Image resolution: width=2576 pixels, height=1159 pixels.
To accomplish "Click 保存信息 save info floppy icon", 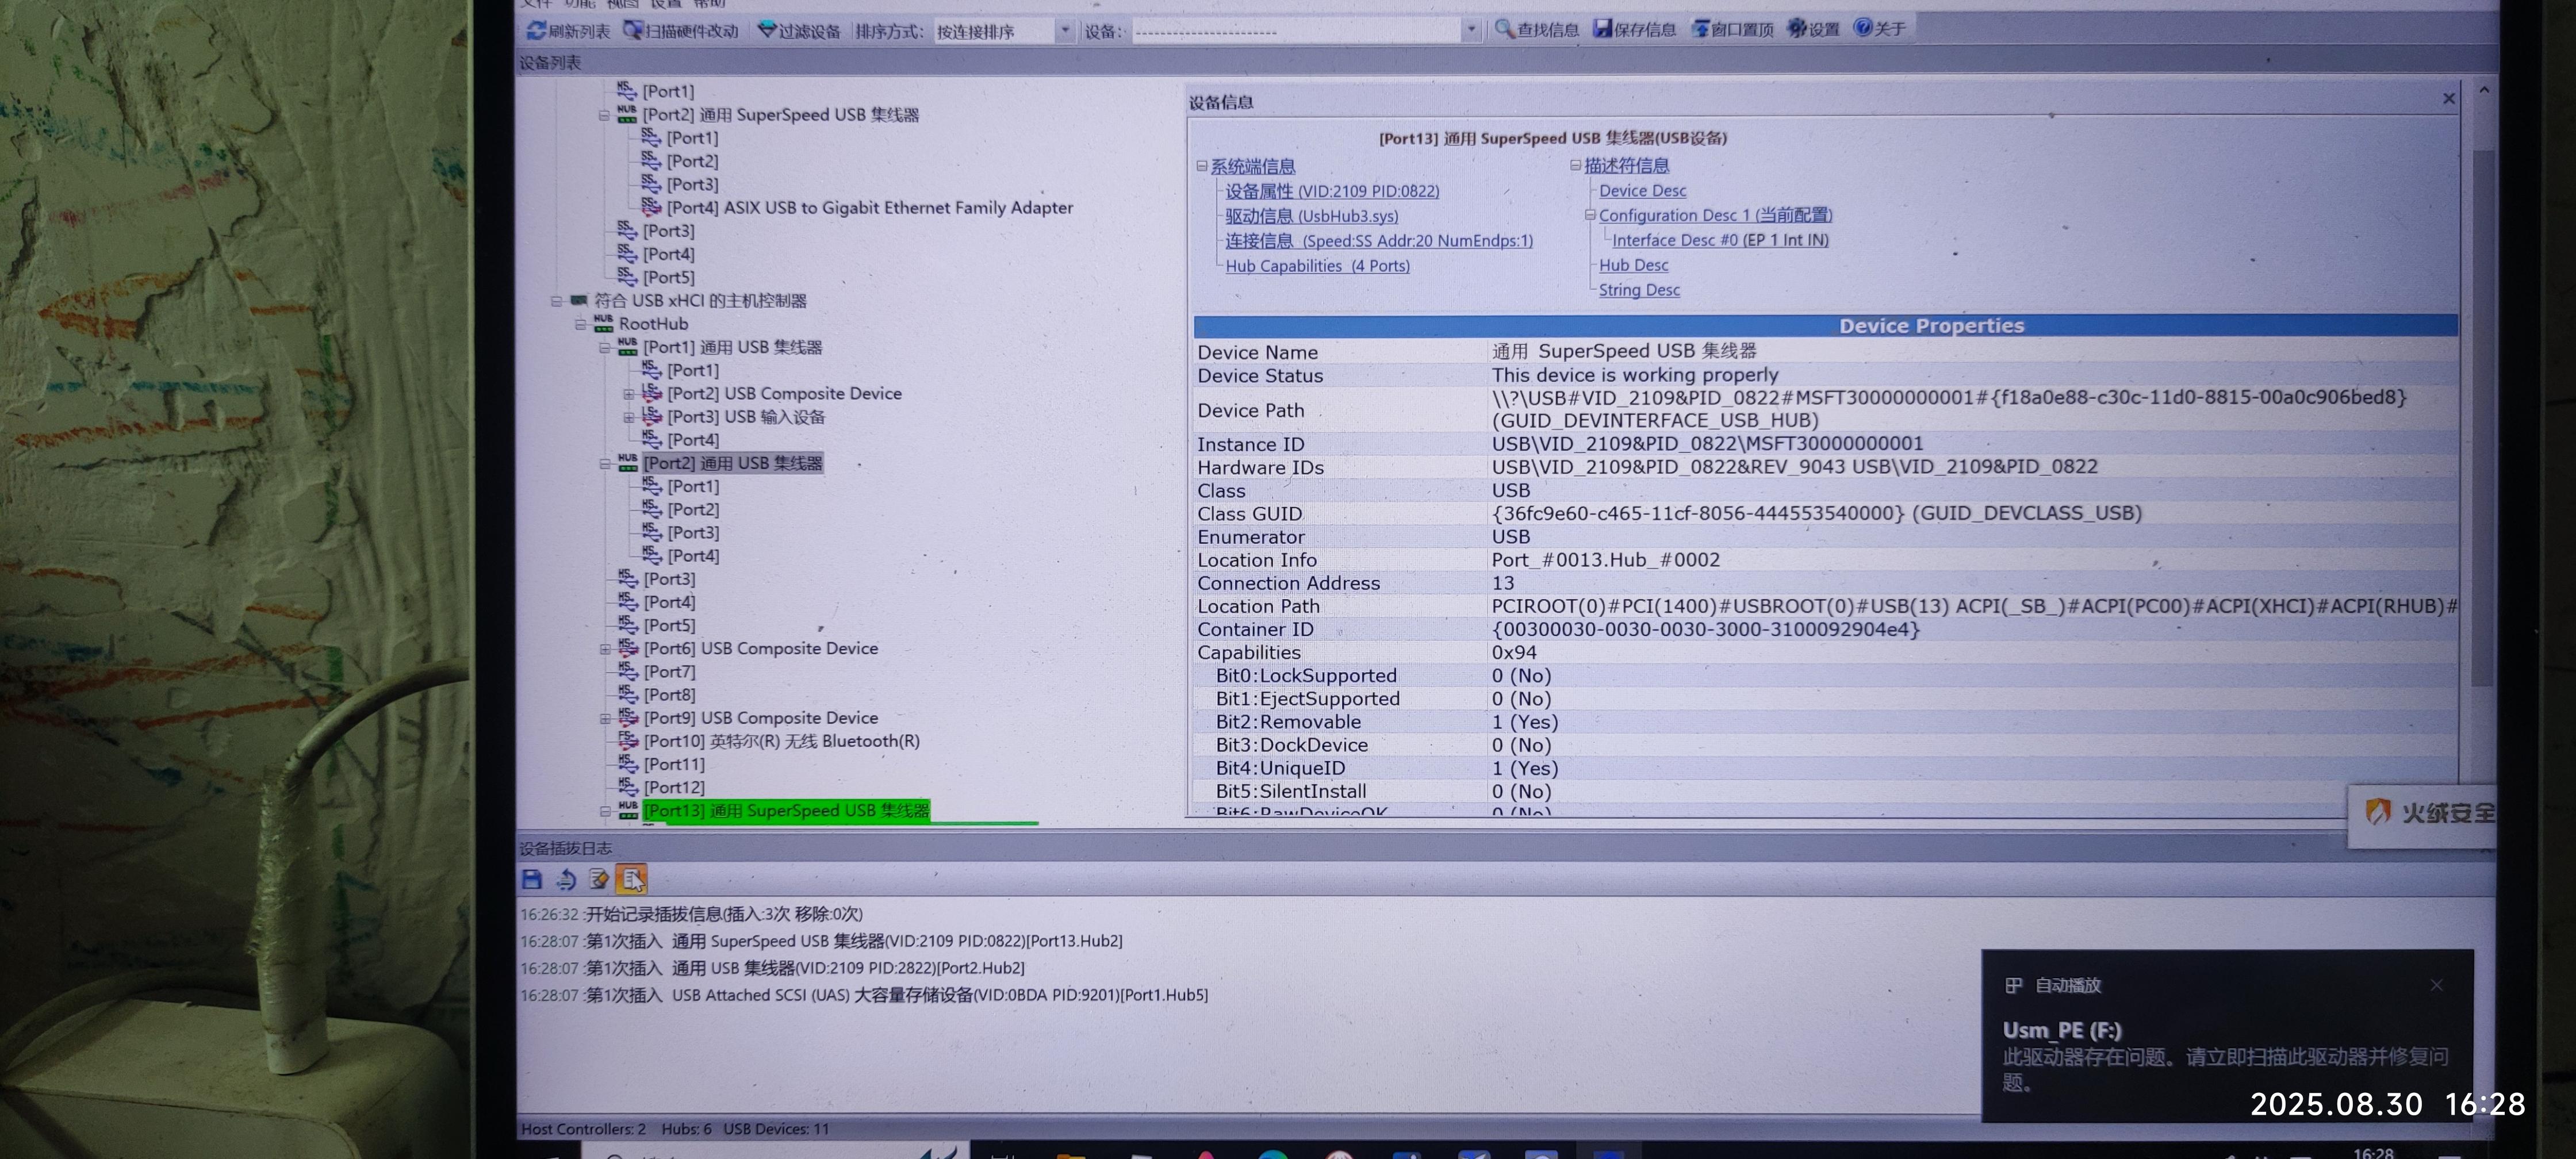I will tap(1603, 29).
